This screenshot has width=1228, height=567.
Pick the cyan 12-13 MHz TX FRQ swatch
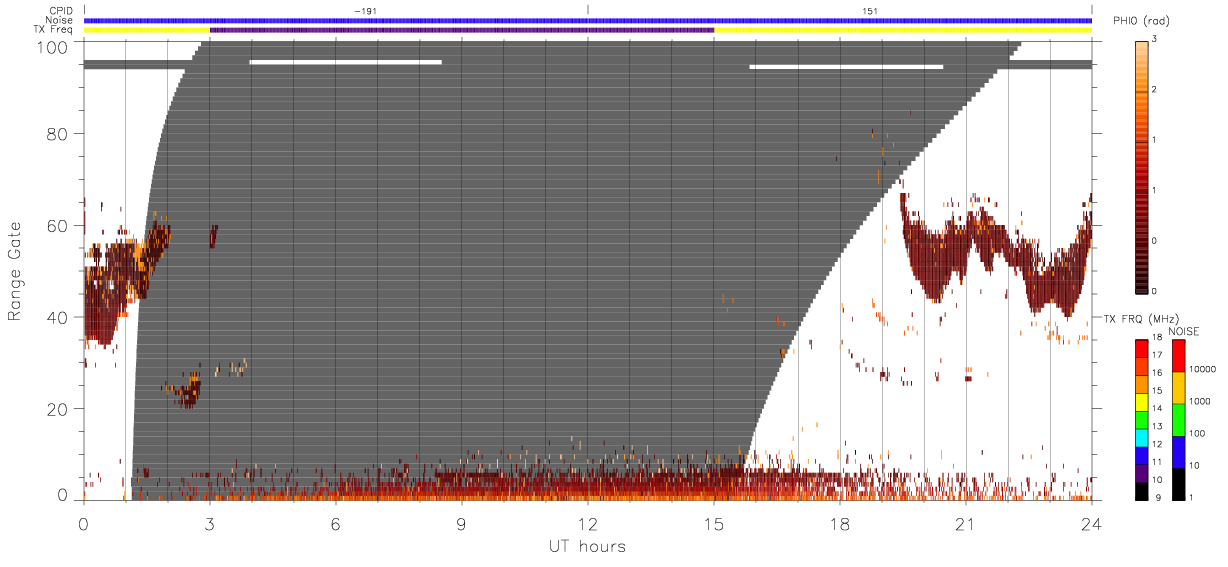tap(1142, 437)
